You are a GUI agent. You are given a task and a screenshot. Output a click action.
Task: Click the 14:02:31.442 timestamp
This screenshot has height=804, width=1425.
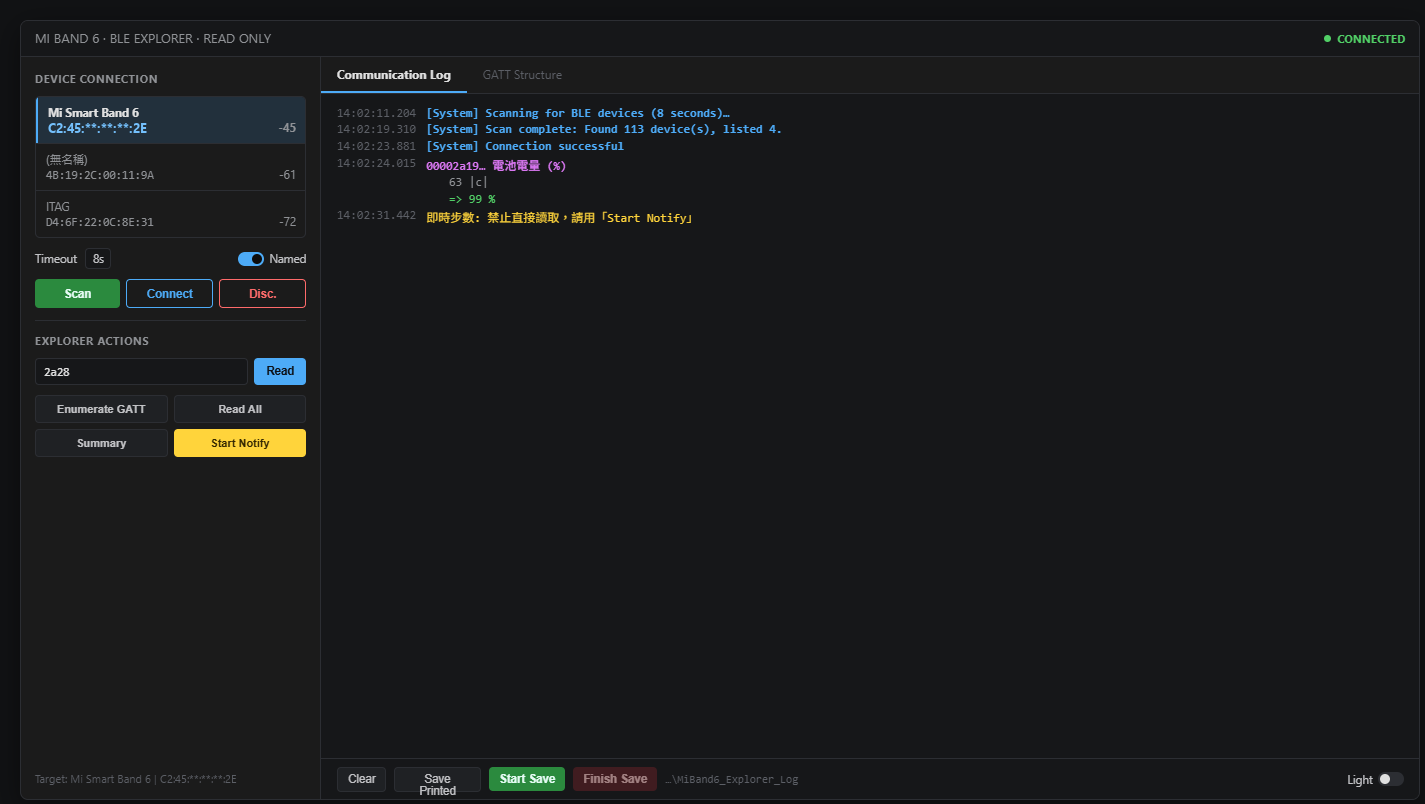click(376, 215)
